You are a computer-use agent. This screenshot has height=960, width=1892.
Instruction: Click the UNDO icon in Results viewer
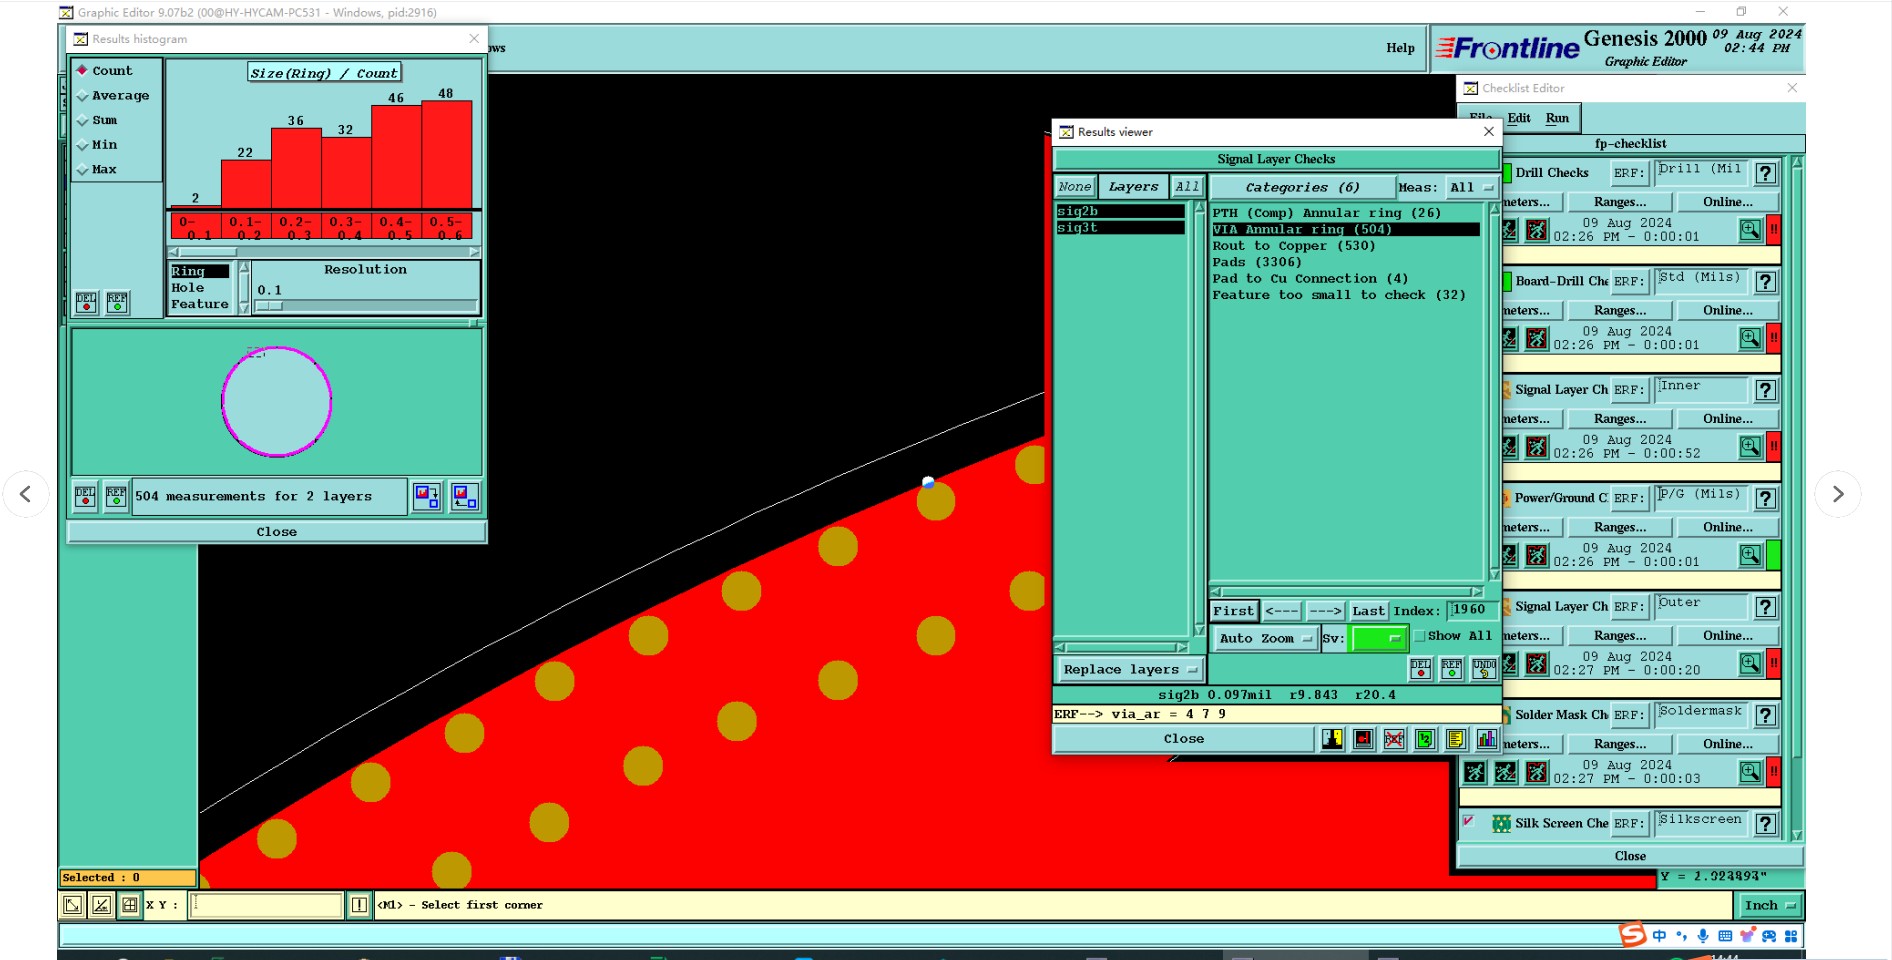pos(1484,668)
